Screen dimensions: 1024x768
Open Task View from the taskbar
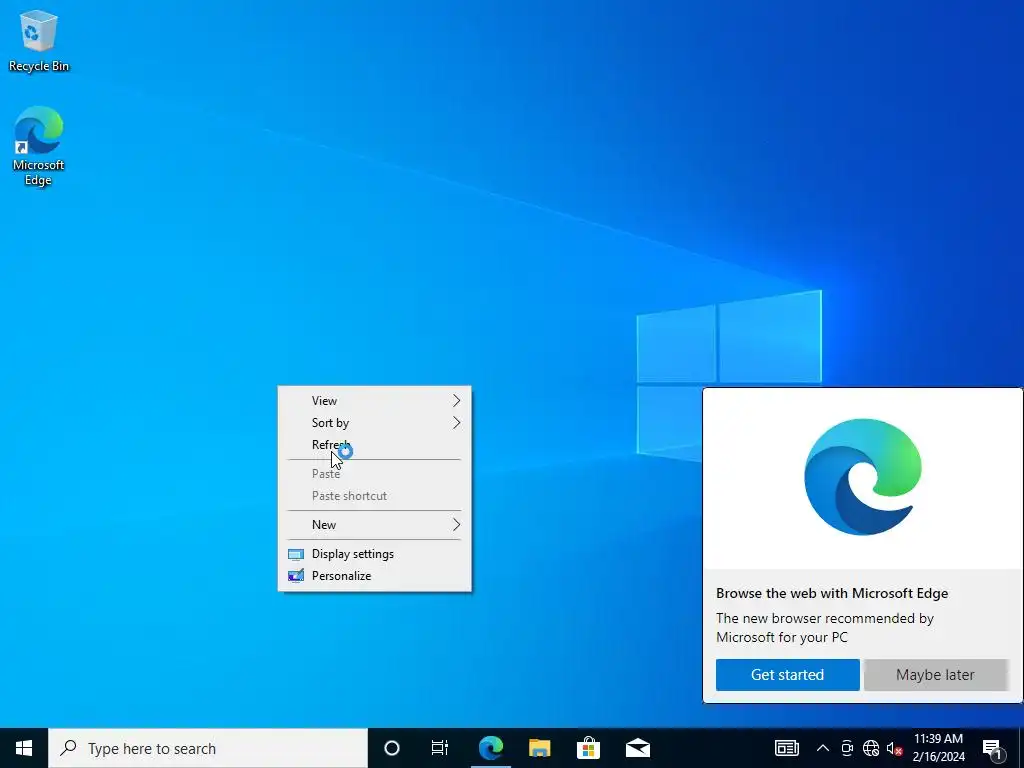point(440,748)
